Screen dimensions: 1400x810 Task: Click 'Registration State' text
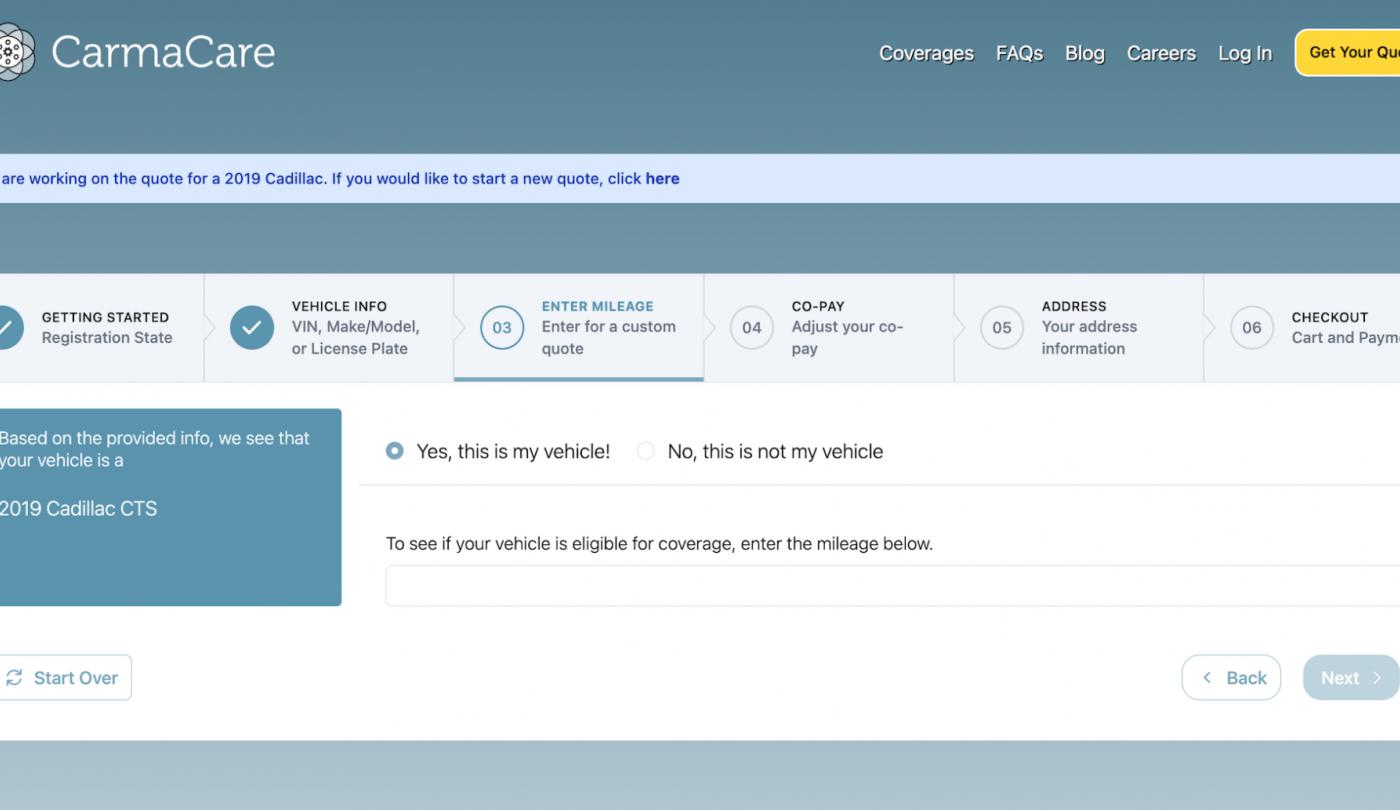pos(107,338)
